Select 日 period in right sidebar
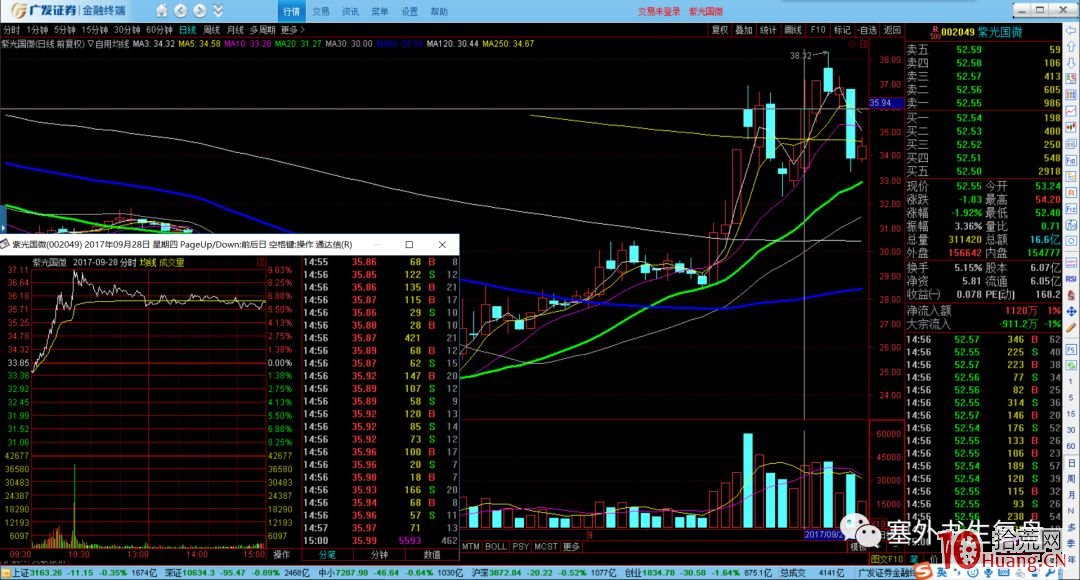 1071,462
